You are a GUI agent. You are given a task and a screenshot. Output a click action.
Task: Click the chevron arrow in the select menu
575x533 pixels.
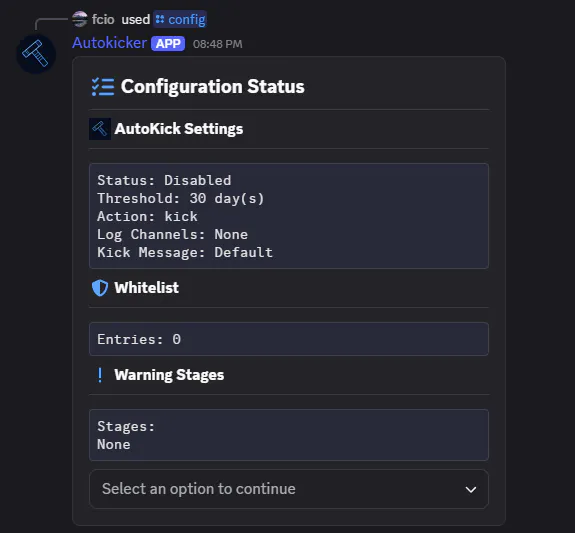pyautogui.click(x=470, y=489)
